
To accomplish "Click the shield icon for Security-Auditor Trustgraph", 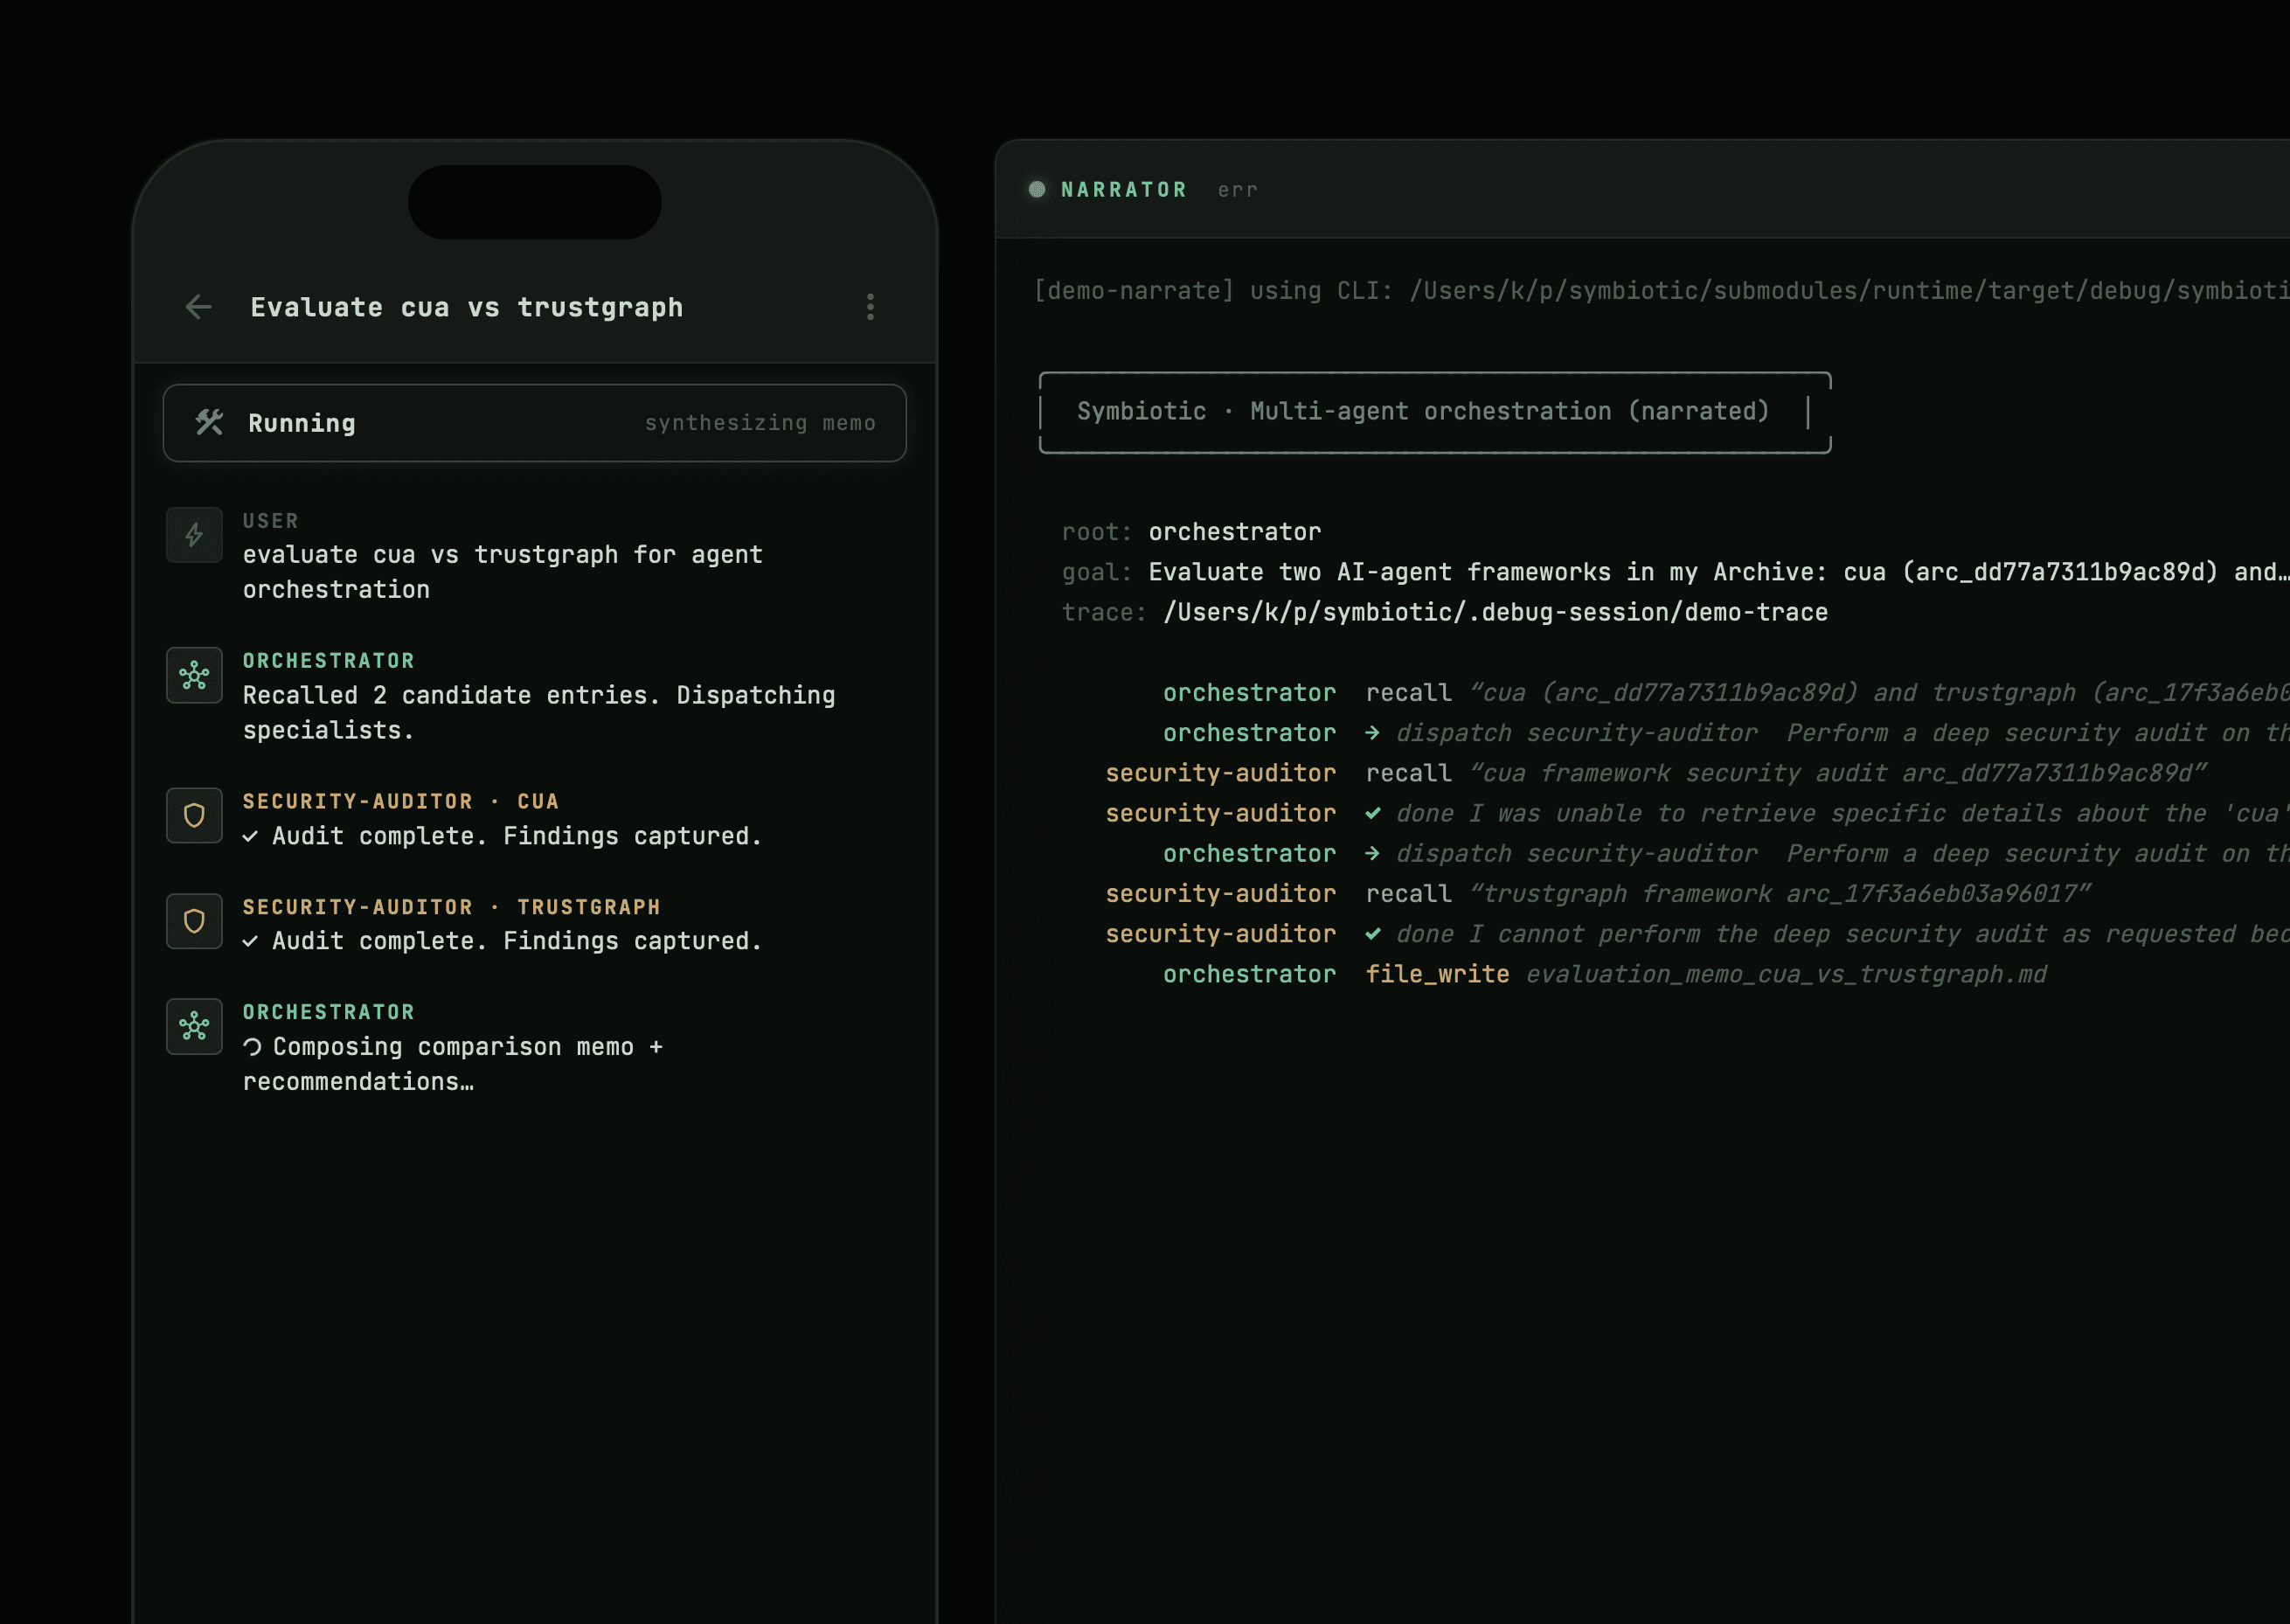I will click(194, 921).
